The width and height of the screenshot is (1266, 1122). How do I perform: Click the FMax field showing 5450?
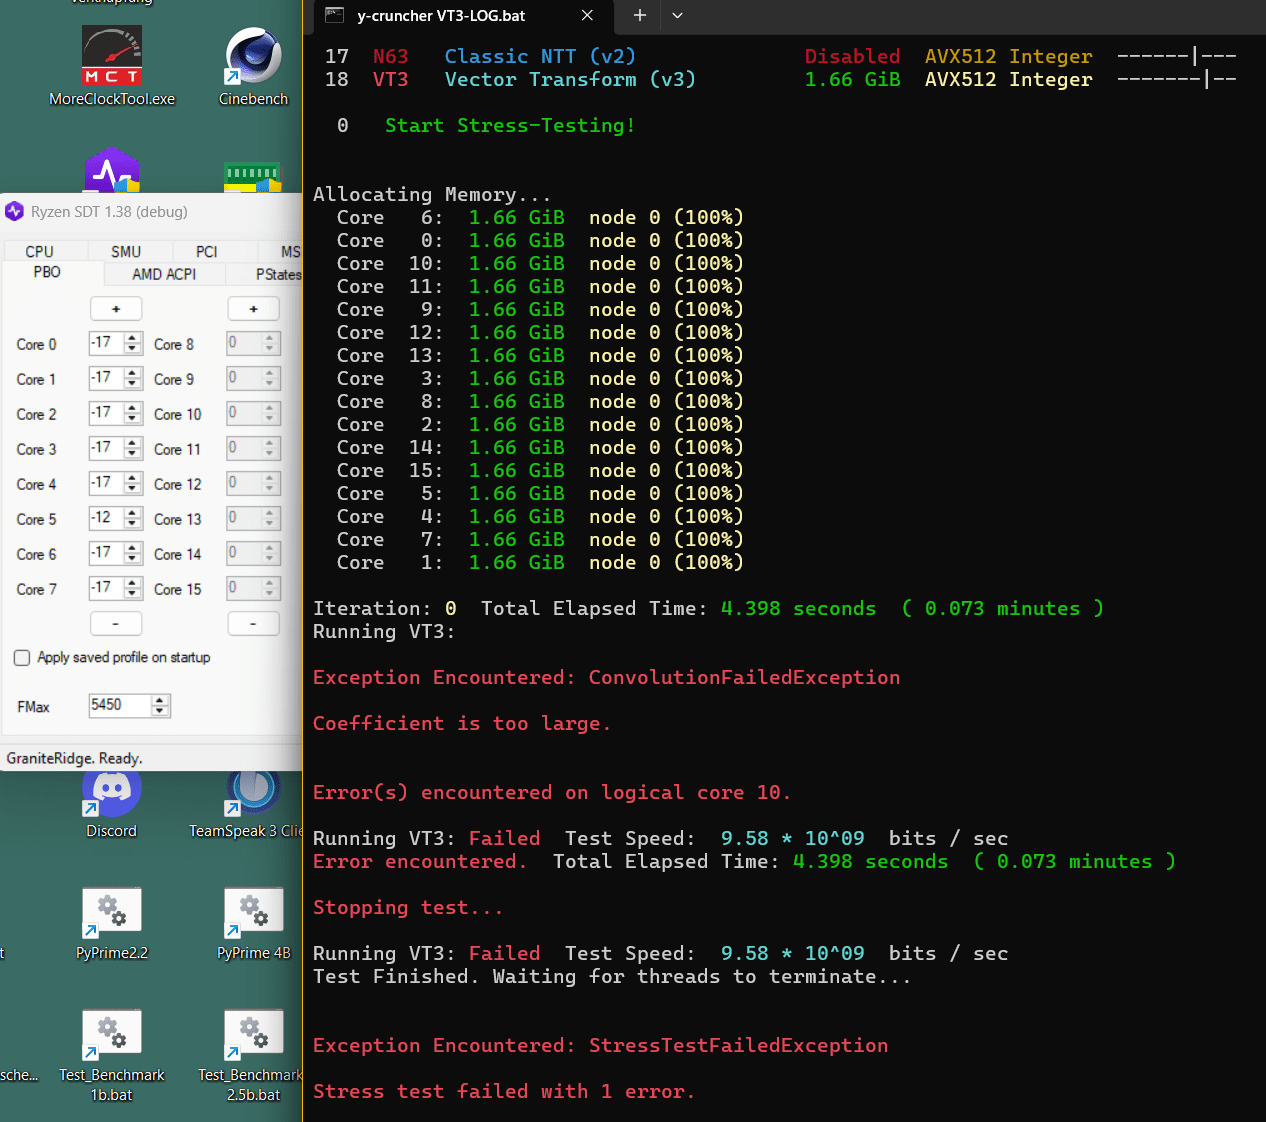coord(120,705)
